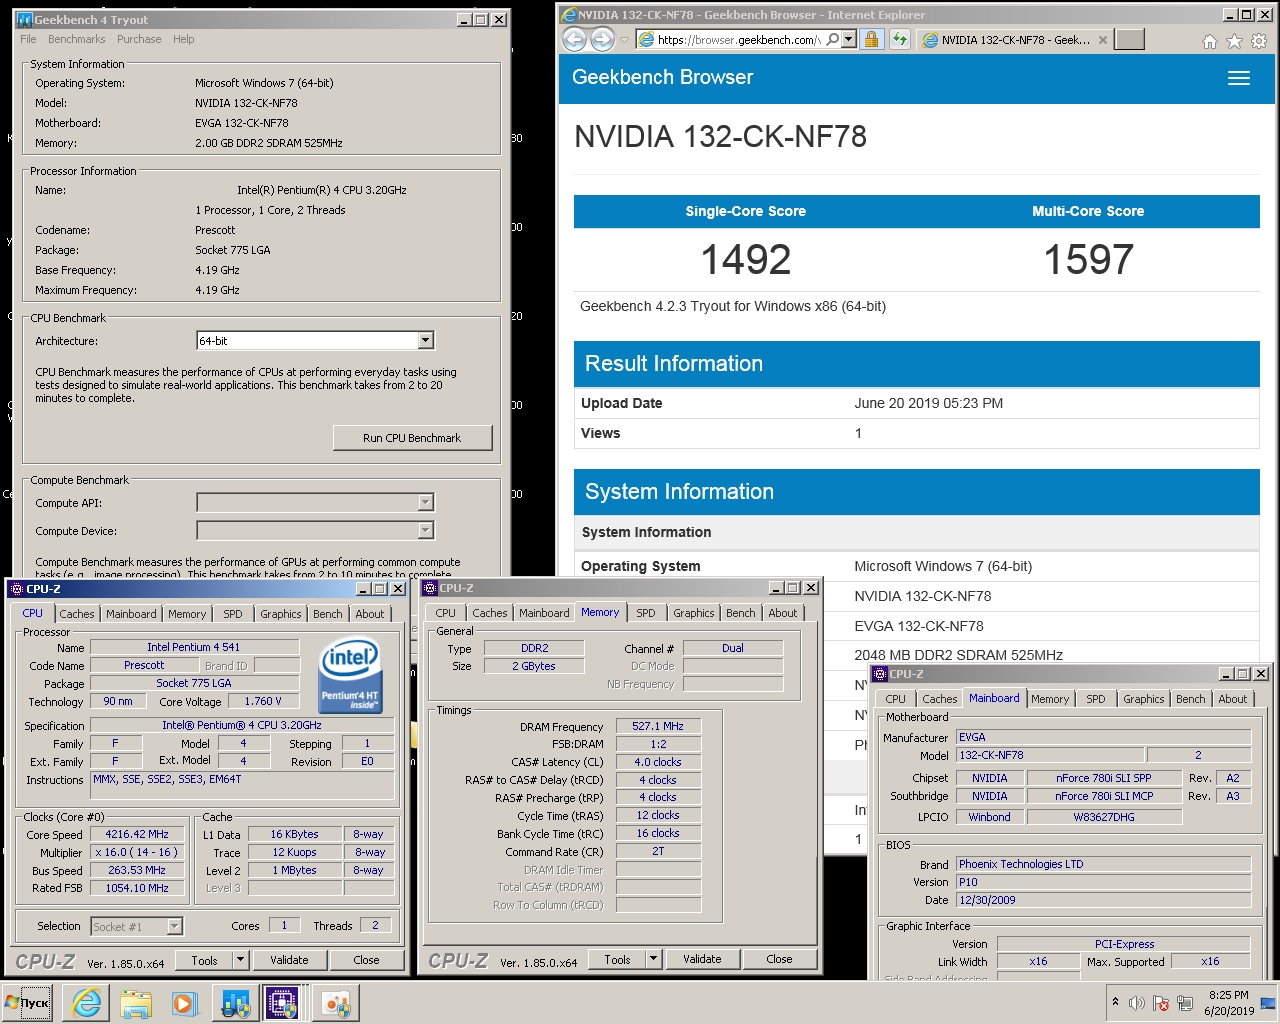Show hidden system tray icons

click(1115, 1002)
